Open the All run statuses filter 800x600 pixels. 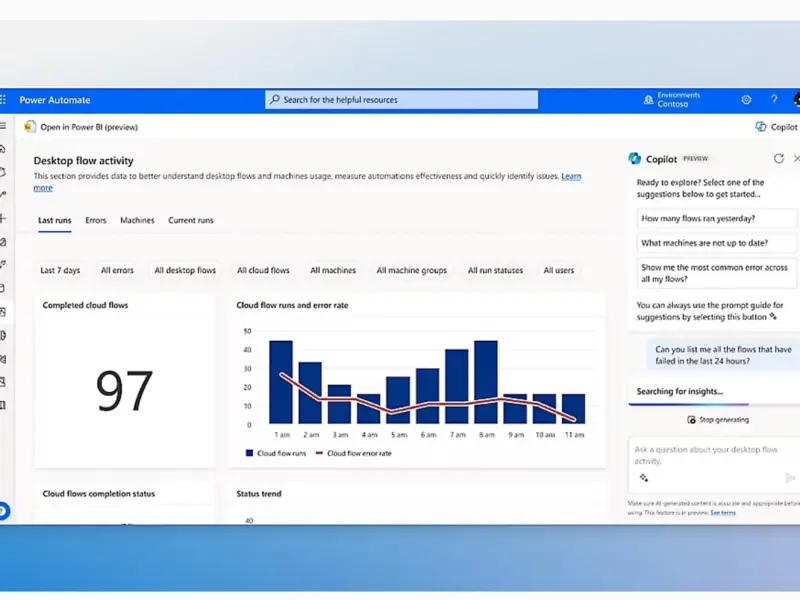click(494, 270)
